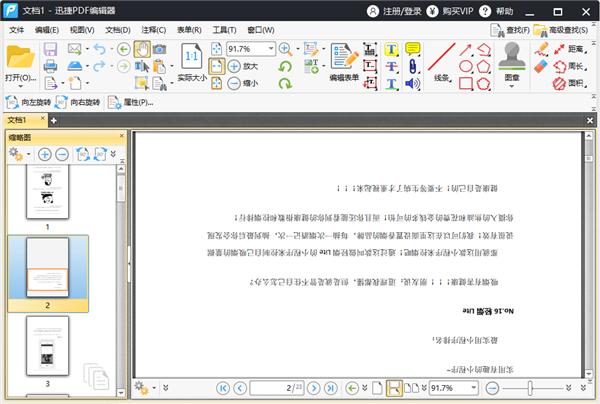600x404 pixels.
Task: Close the 缩略图 thumbnail panel
Action: [x=122, y=136]
